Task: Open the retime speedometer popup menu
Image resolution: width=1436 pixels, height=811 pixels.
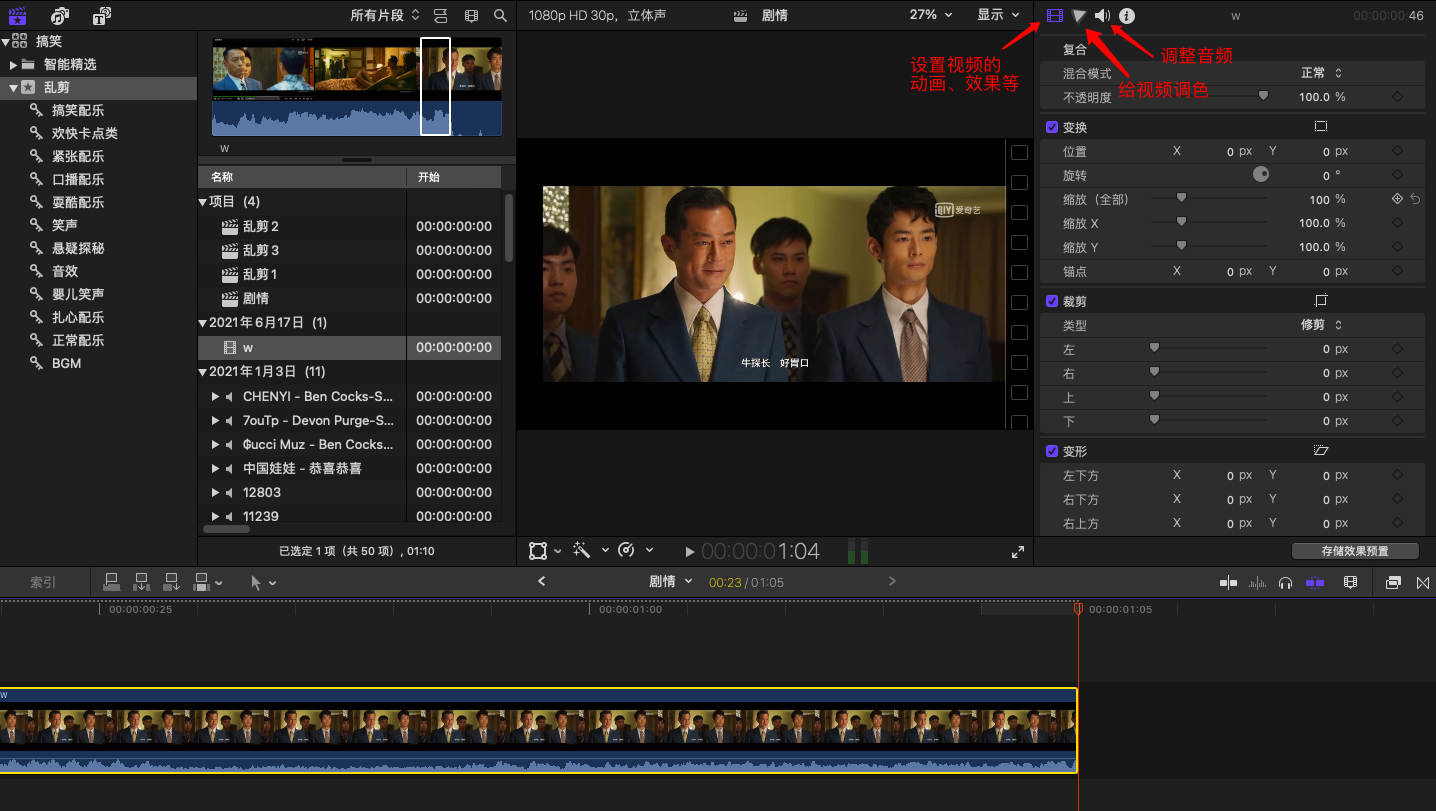Action: coord(636,550)
